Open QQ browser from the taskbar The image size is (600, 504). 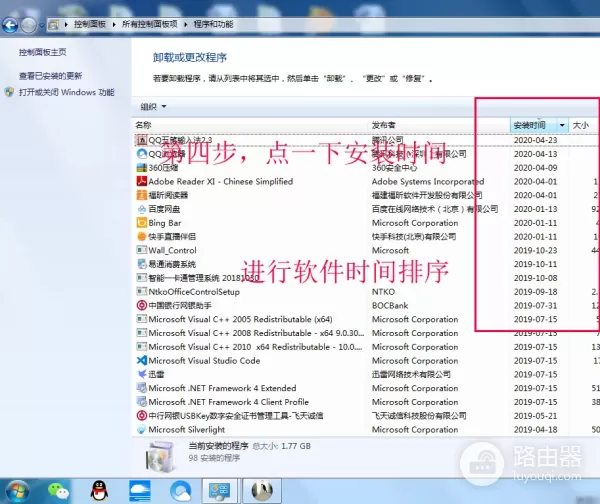181,491
